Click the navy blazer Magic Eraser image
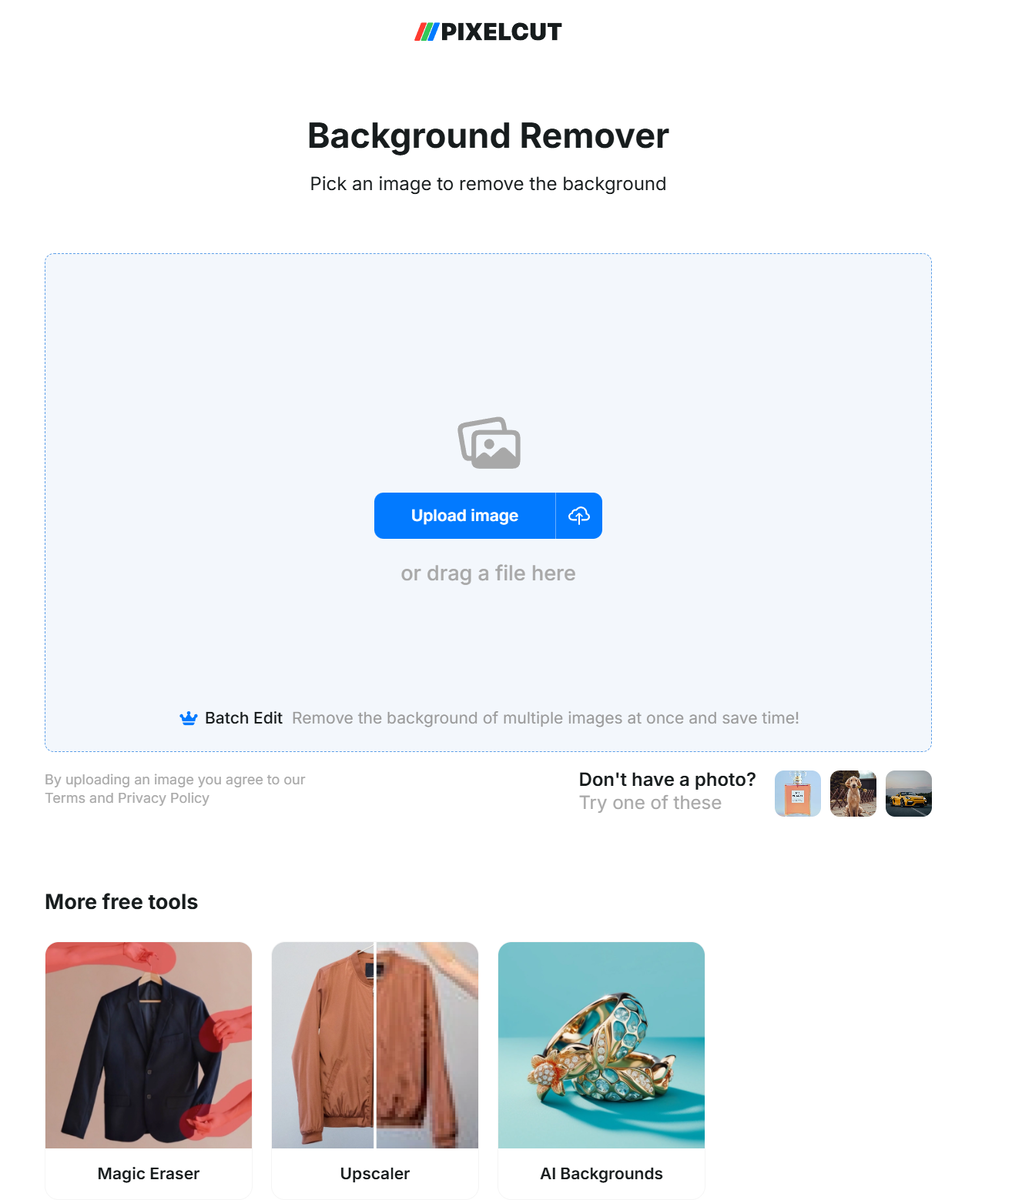Viewport: 1022px width, 1200px height. pyautogui.click(x=149, y=1045)
